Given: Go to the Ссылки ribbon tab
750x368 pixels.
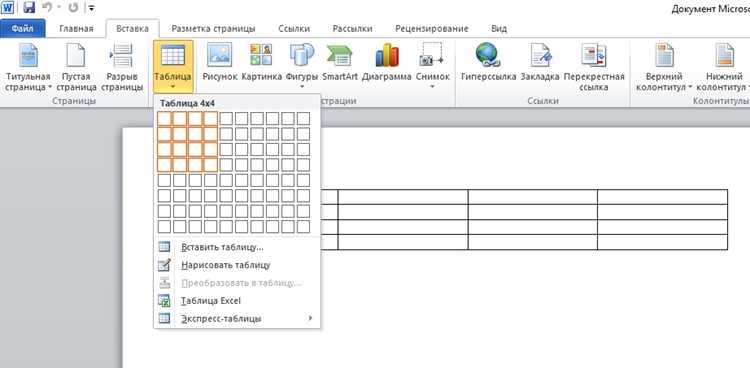Looking at the screenshot, I should tap(294, 29).
